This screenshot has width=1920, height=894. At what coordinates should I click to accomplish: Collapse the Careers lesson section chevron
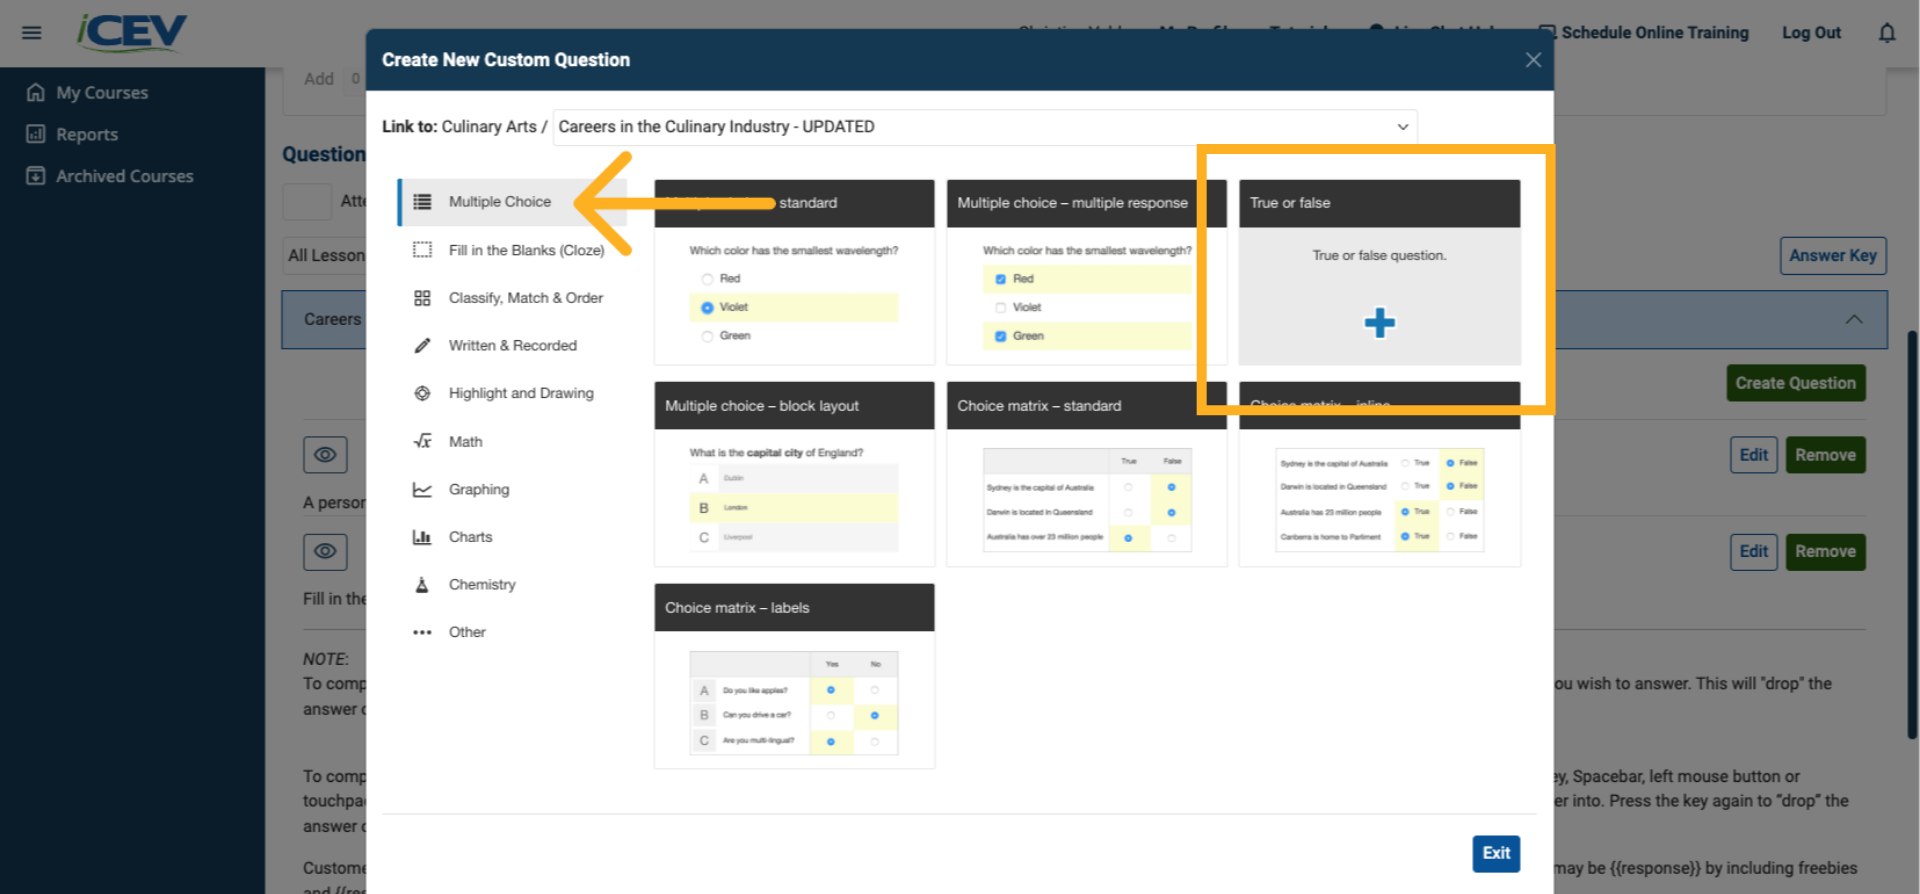pyautogui.click(x=1854, y=319)
